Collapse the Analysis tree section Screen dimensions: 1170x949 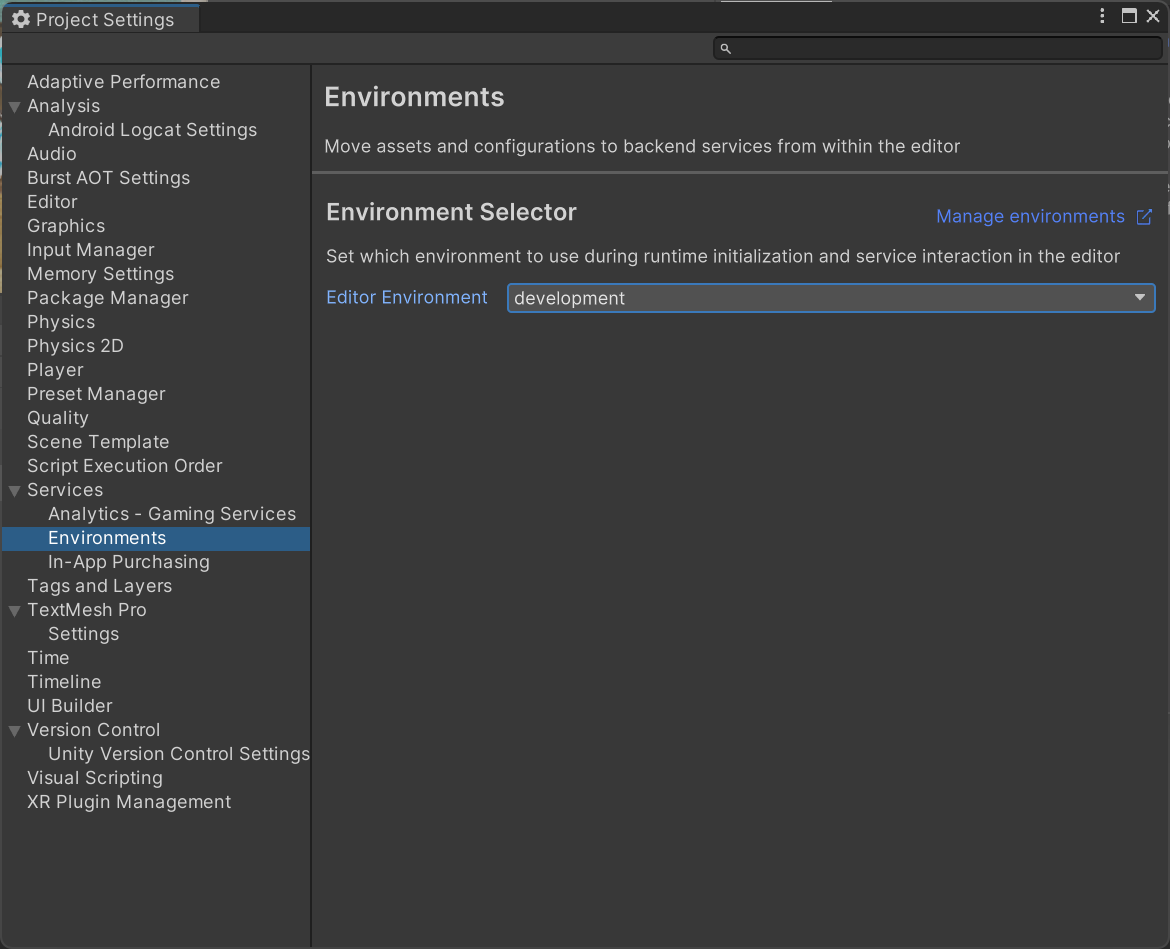pyautogui.click(x=14, y=107)
